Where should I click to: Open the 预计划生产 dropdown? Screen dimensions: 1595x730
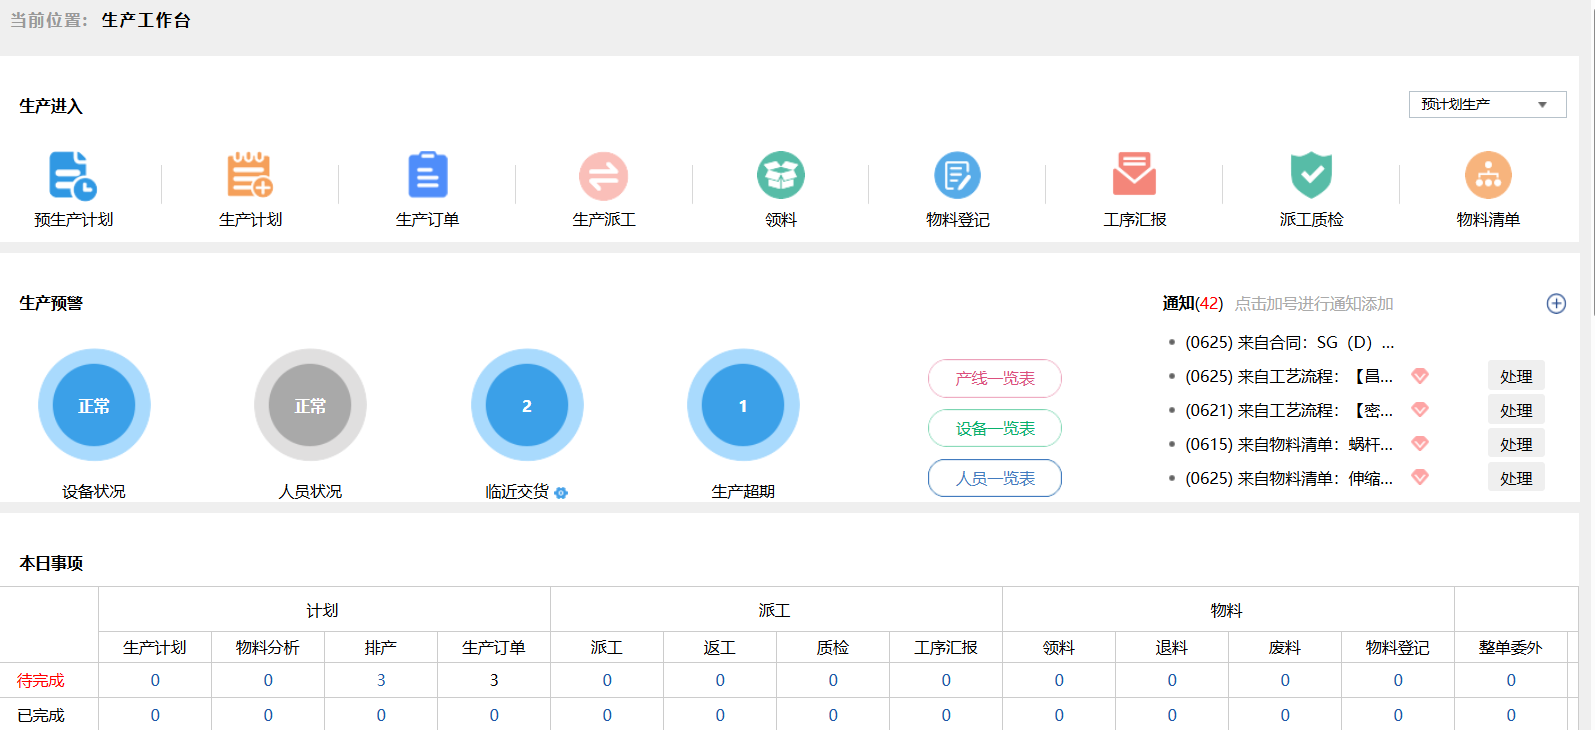[x=1488, y=104]
